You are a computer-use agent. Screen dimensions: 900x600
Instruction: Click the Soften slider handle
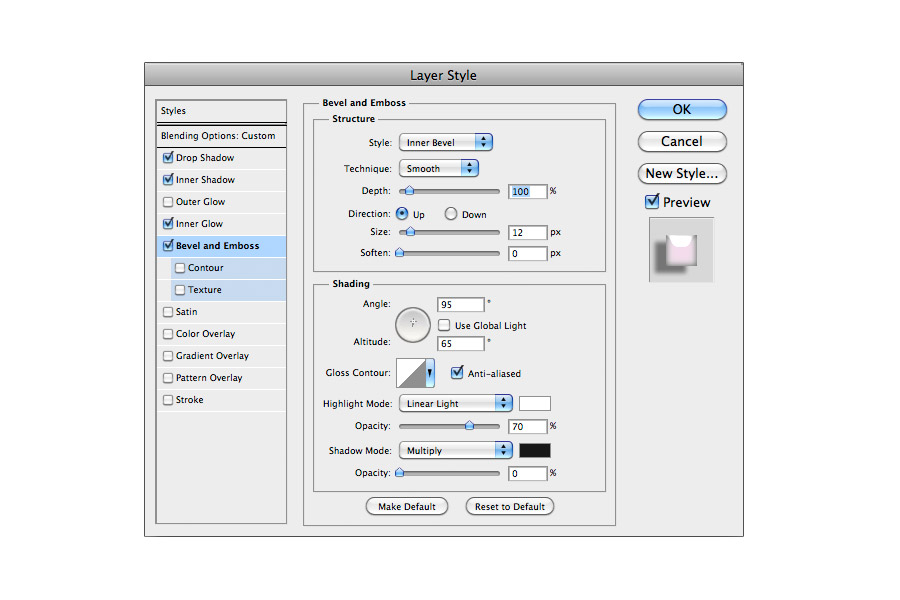(x=399, y=253)
